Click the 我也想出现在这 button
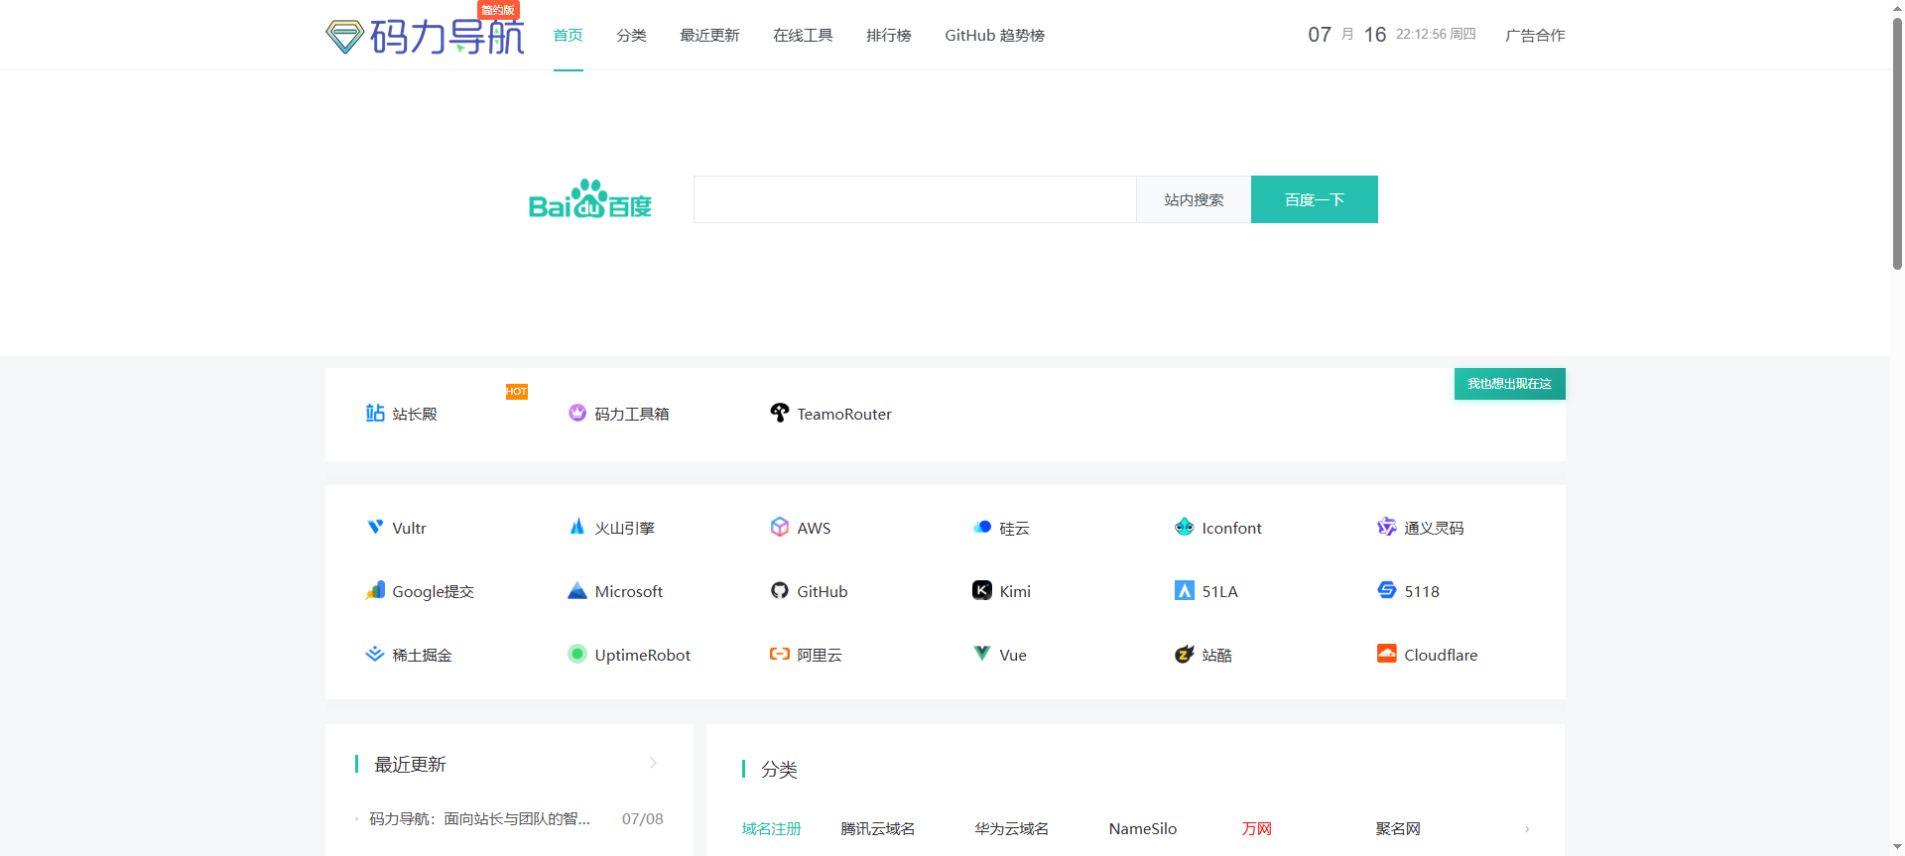This screenshot has width=1905, height=856. [x=1509, y=384]
